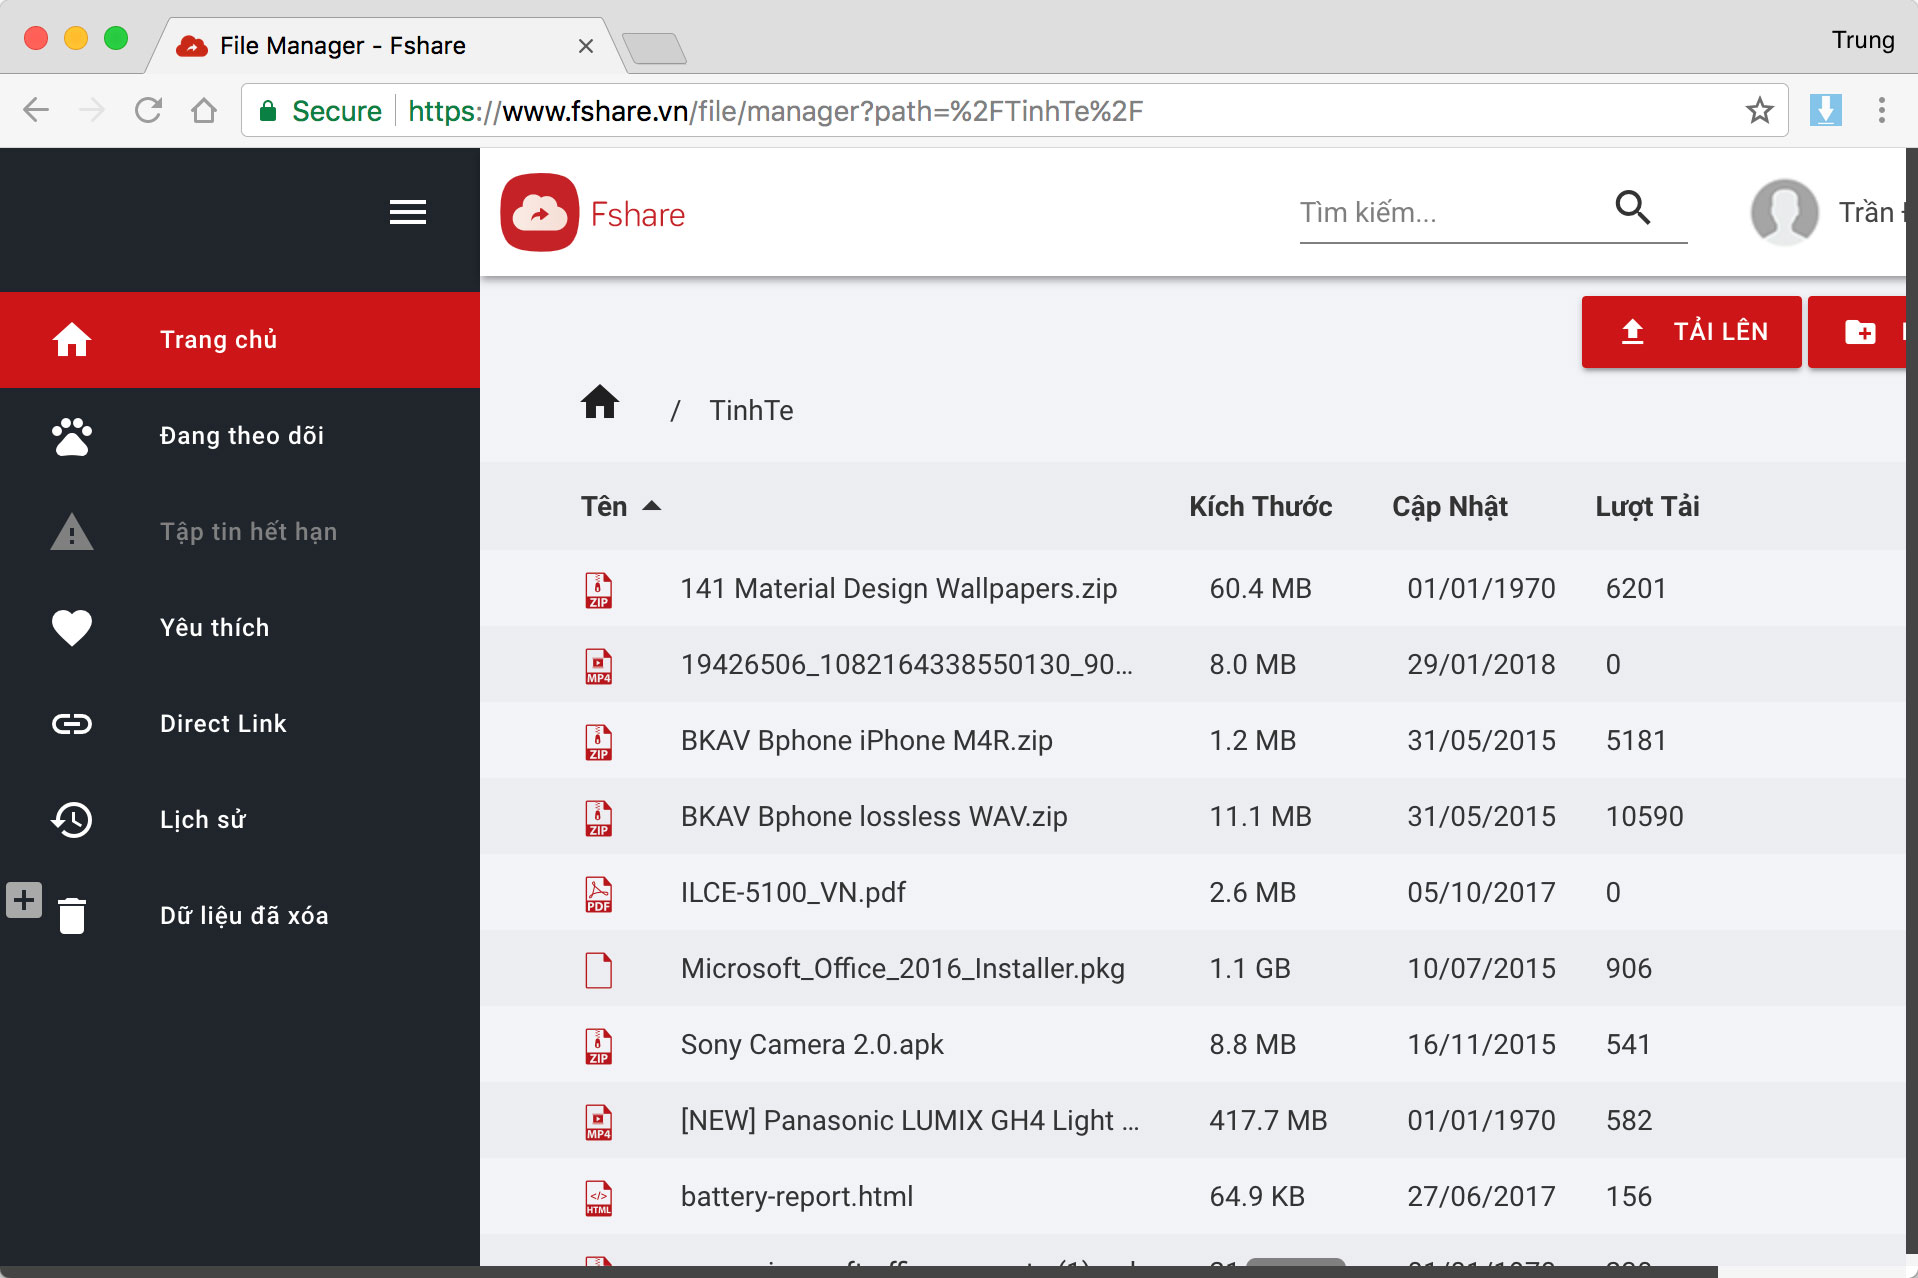Click the heart icon for Yêu thích
Image resolution: width=1918 pixels, height=1278 pixels.
pyautogui.click(x=72, y=628)
